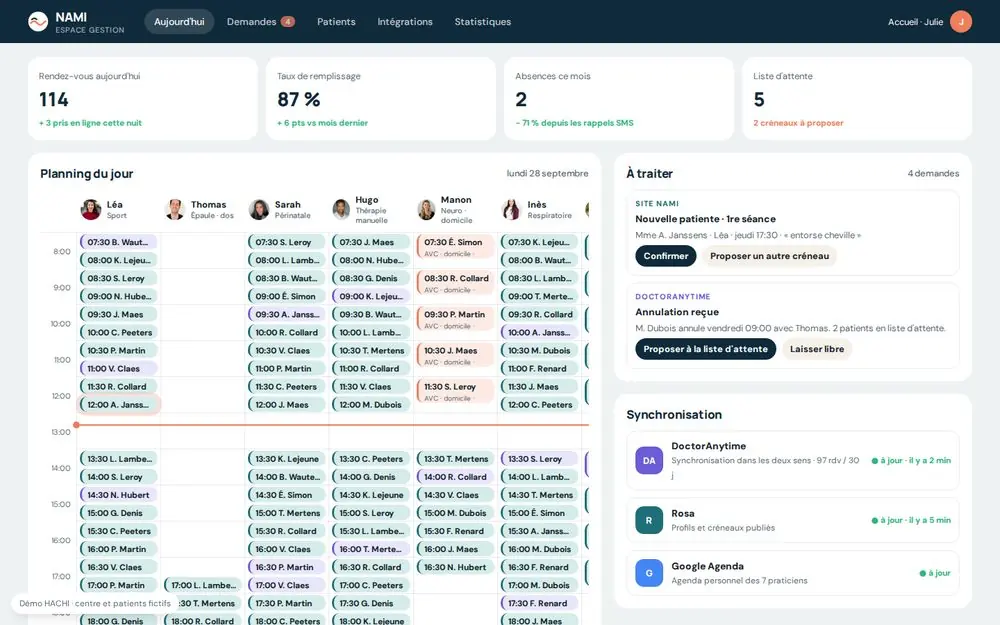The width and height of the screenshot is (1000, 625).
Task: Open Julie's orange profile avatar
Action: click(x=960, y=22)
